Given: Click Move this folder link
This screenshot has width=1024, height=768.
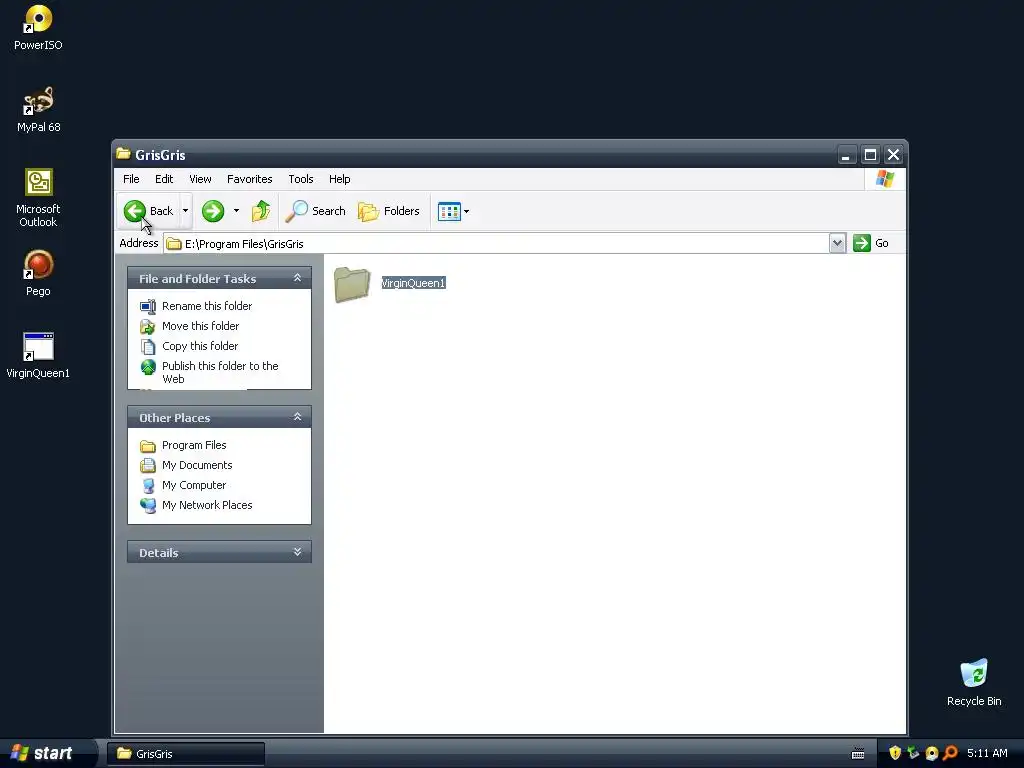Looking at the screenshot, I should point(200,326).
